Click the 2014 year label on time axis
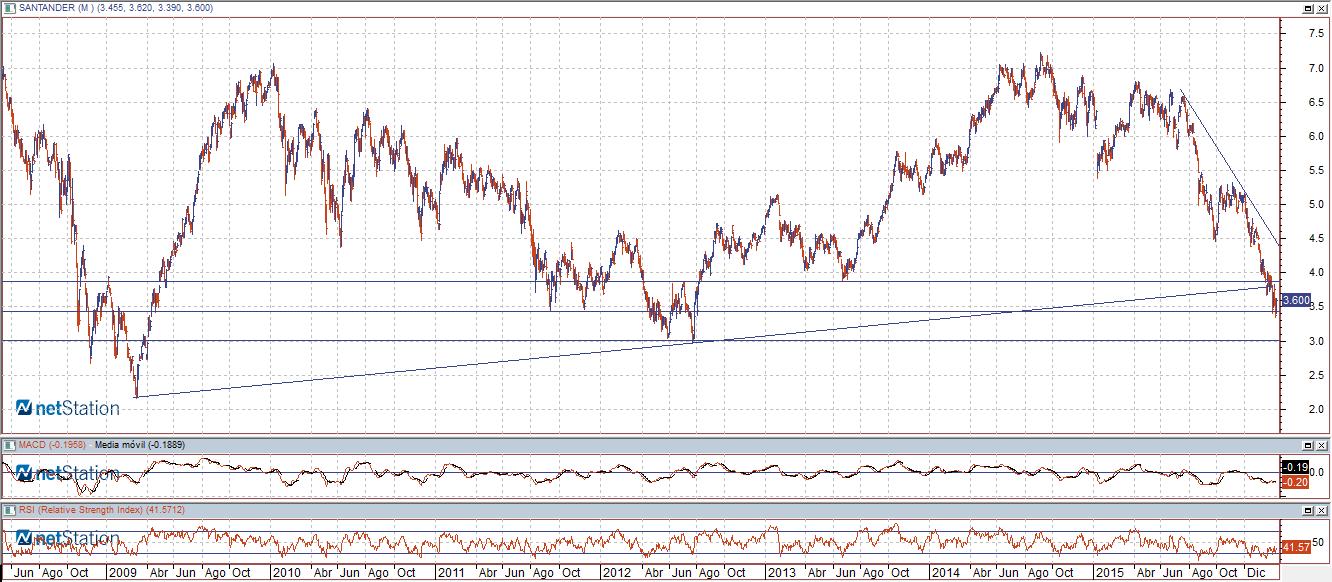 [x=945, y=574]
